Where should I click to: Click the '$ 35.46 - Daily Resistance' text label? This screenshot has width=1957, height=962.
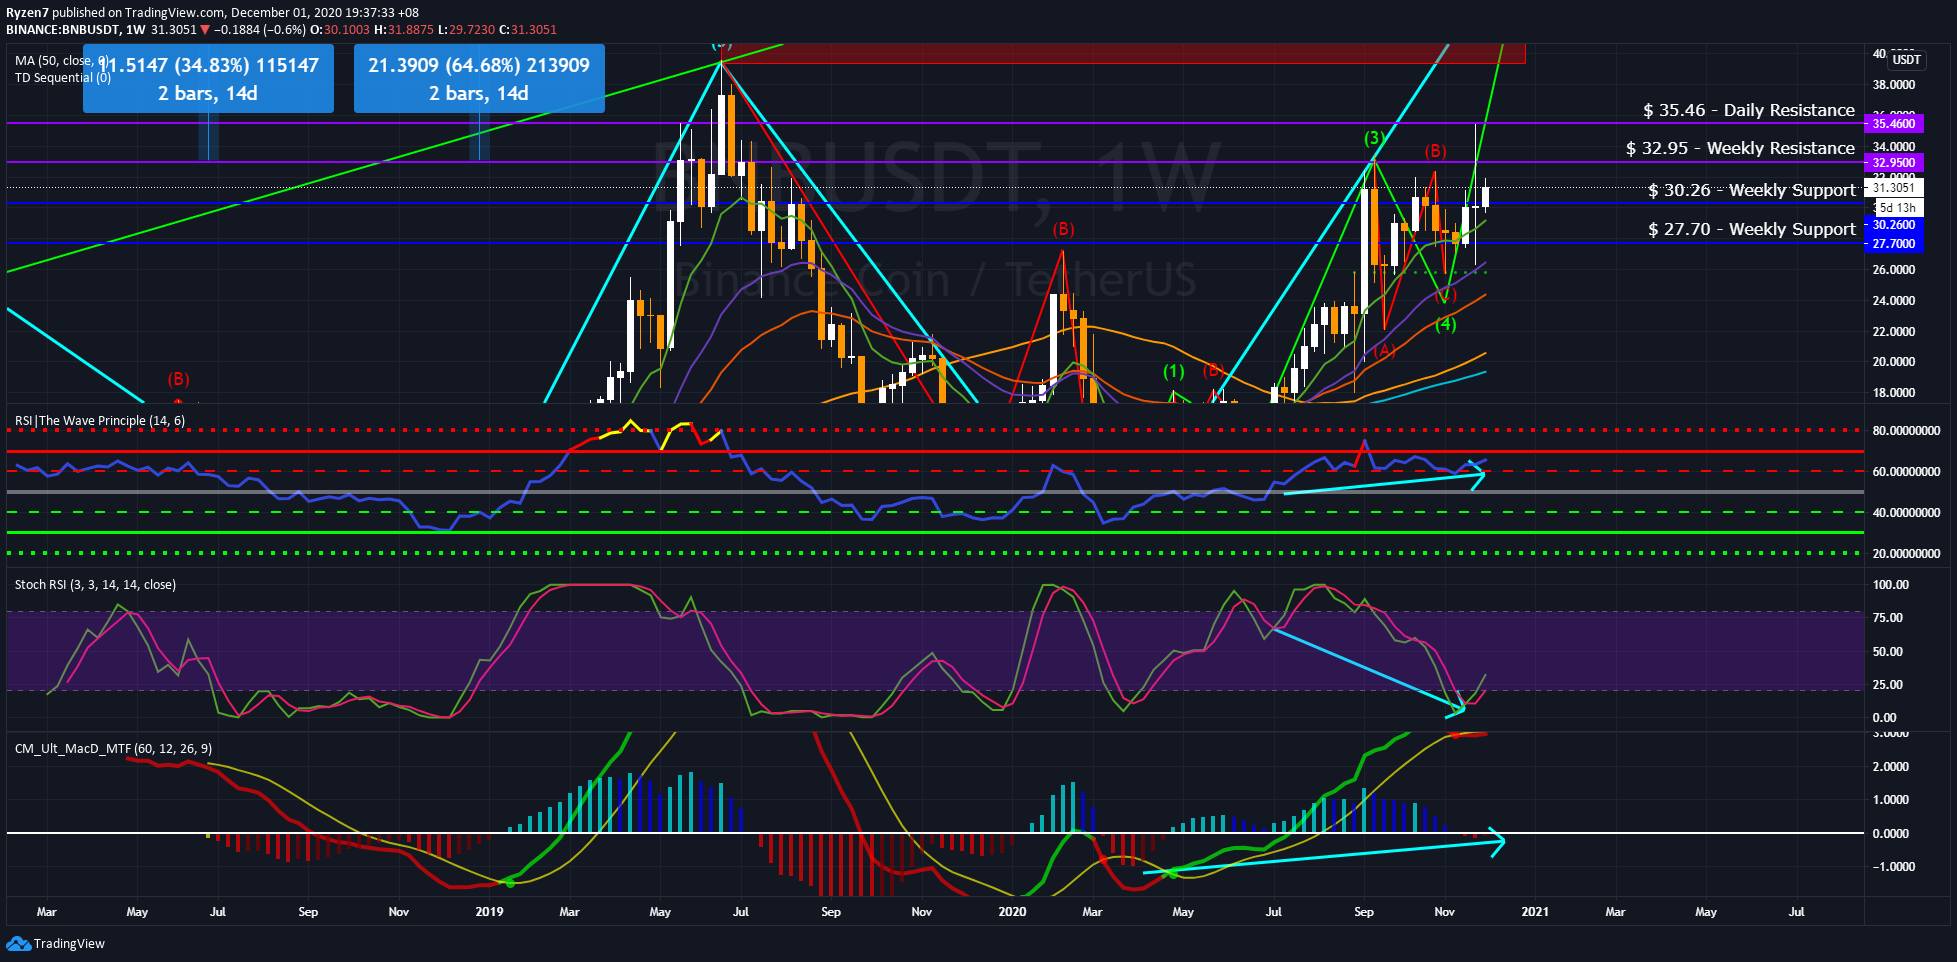[x=1749, y=110]
